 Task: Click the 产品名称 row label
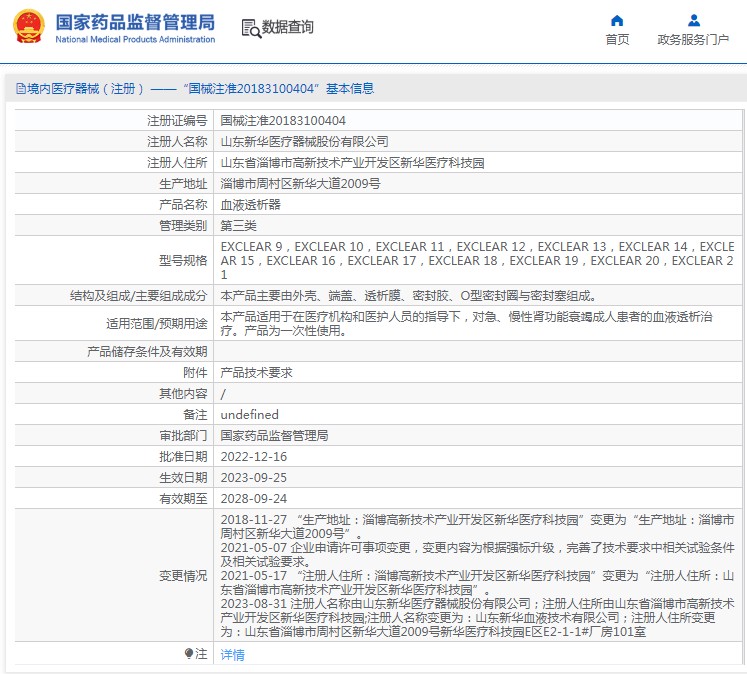click(x=183, y=204)
